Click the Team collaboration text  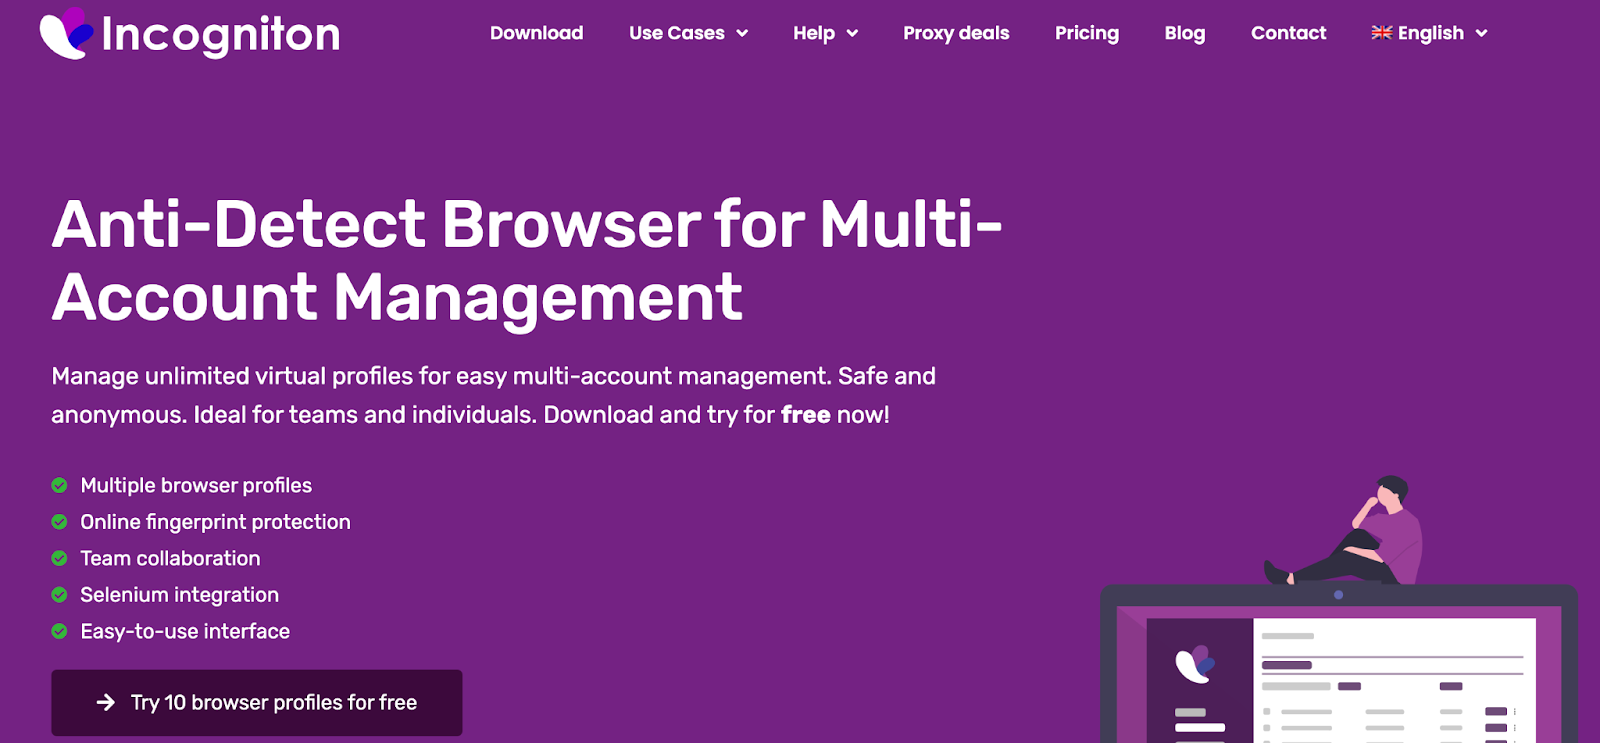click(170, 558)
